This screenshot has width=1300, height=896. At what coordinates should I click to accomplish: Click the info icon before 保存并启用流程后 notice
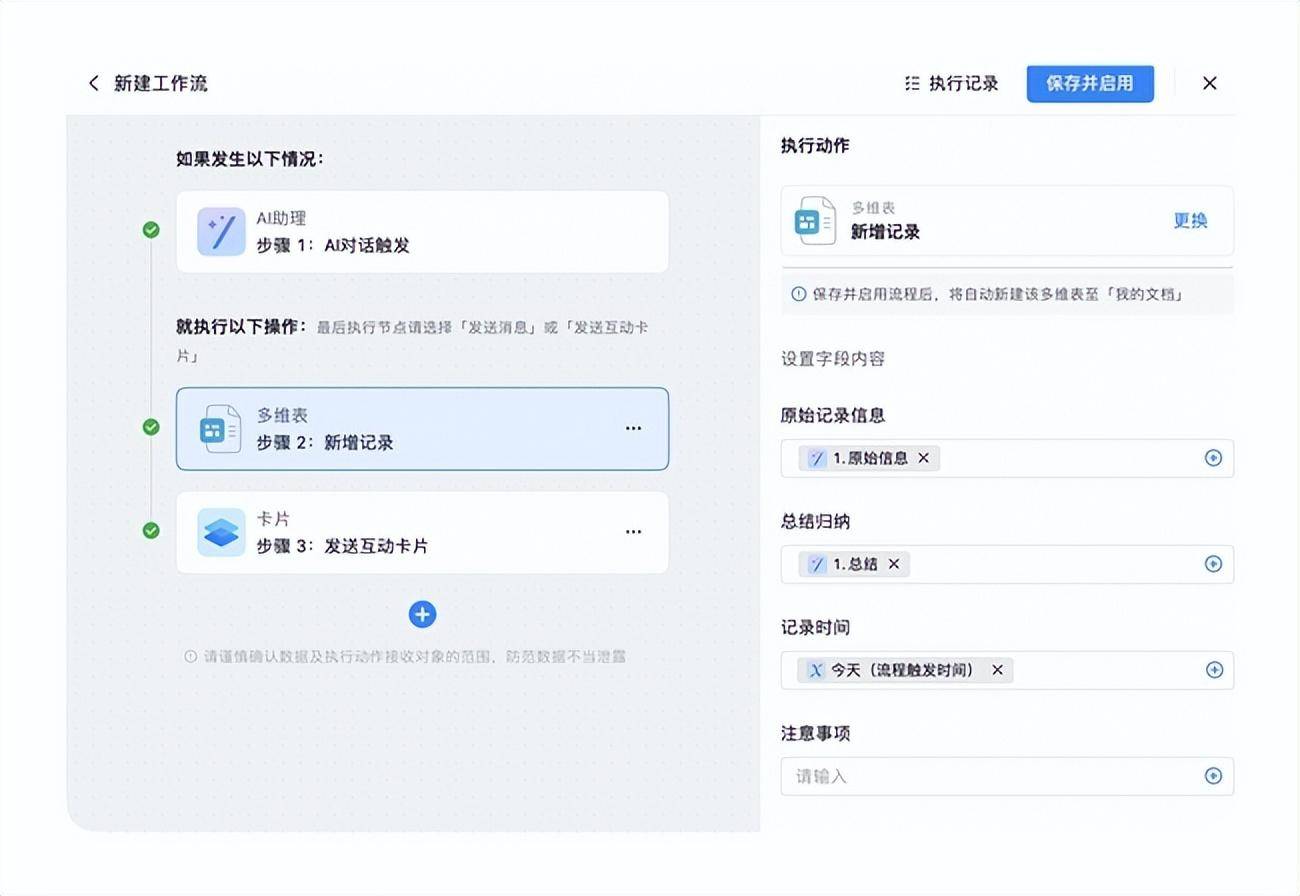tap(799, 295)
